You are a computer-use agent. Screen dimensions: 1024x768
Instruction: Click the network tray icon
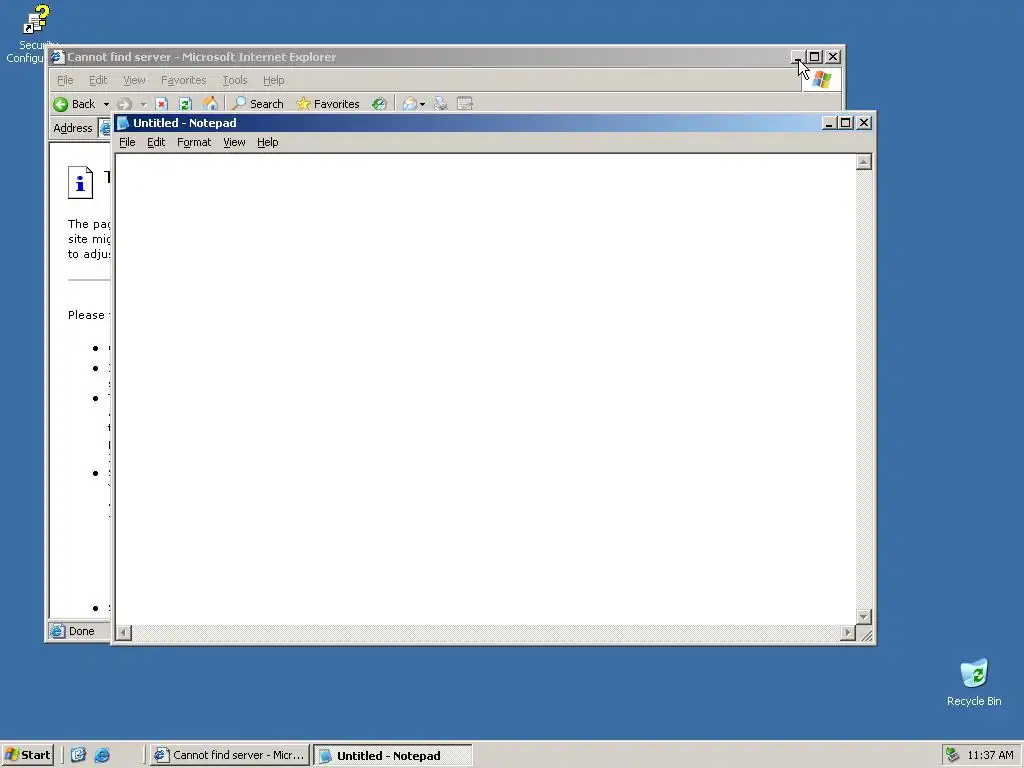coord(953,755)
